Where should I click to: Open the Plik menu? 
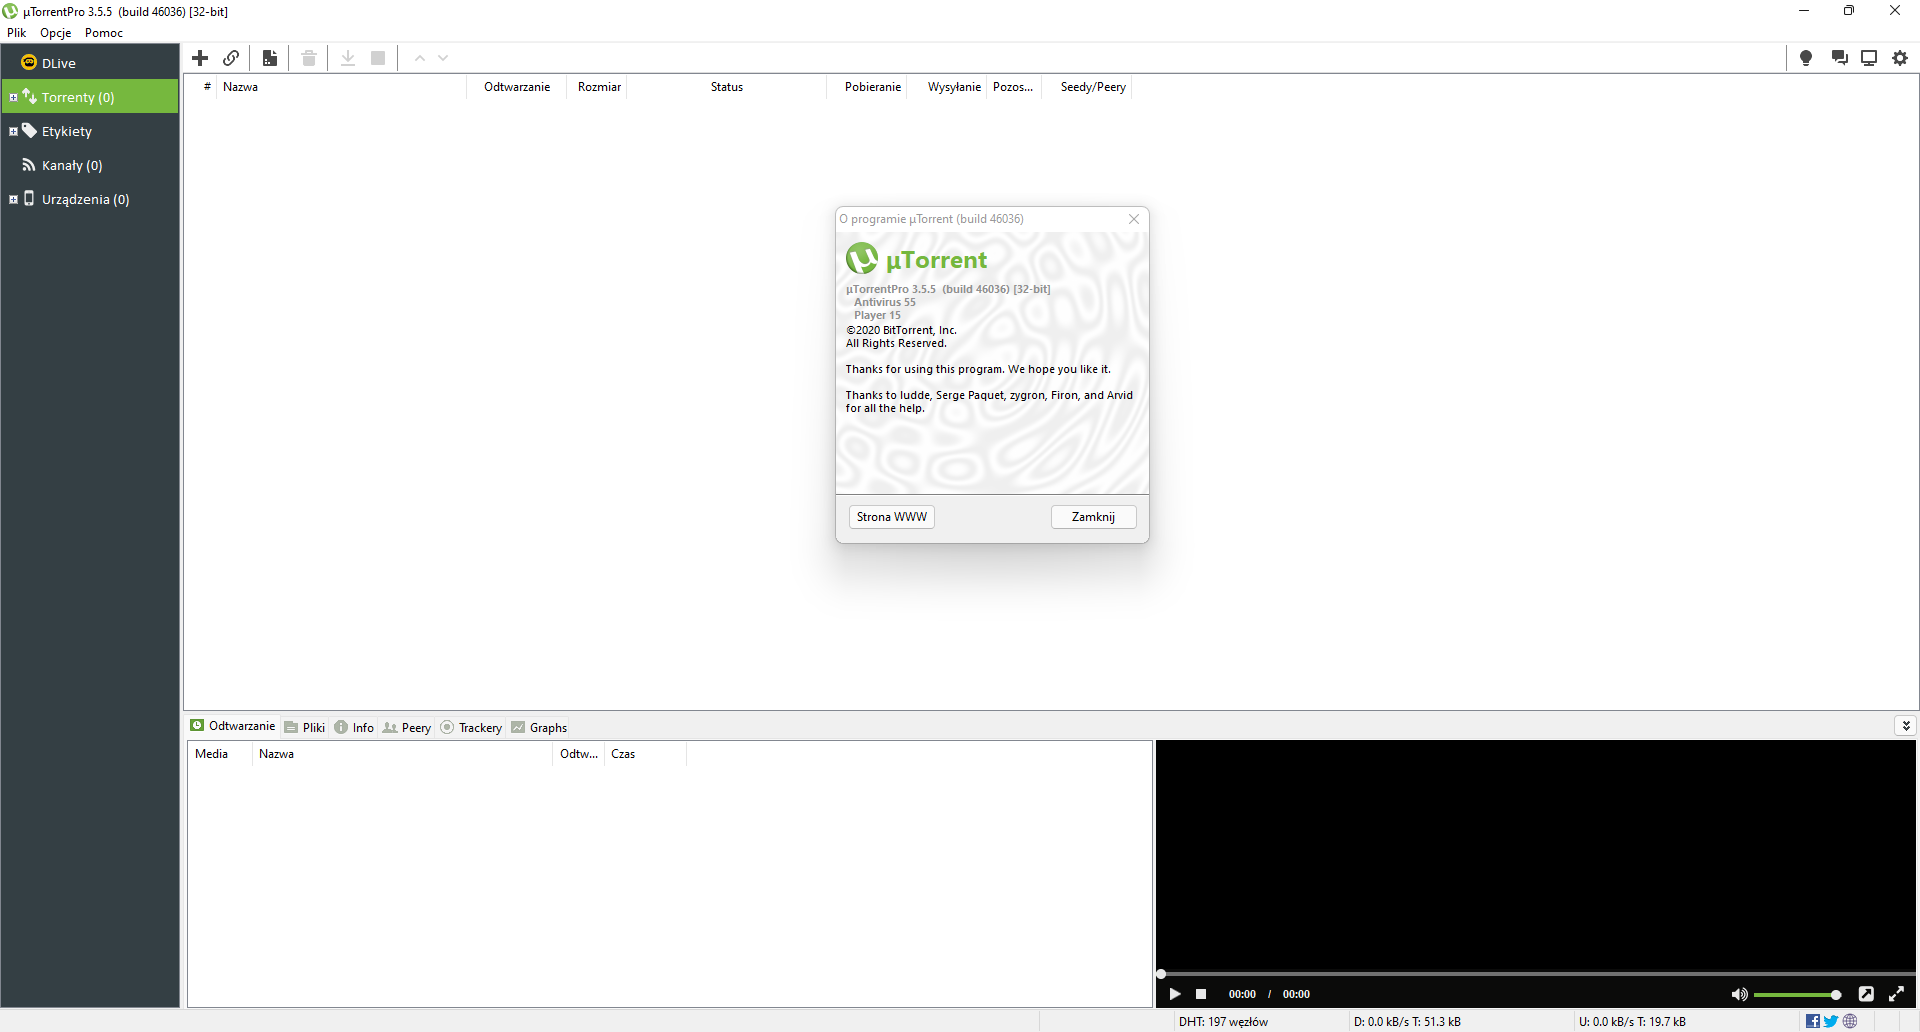[x=17, y=33]
